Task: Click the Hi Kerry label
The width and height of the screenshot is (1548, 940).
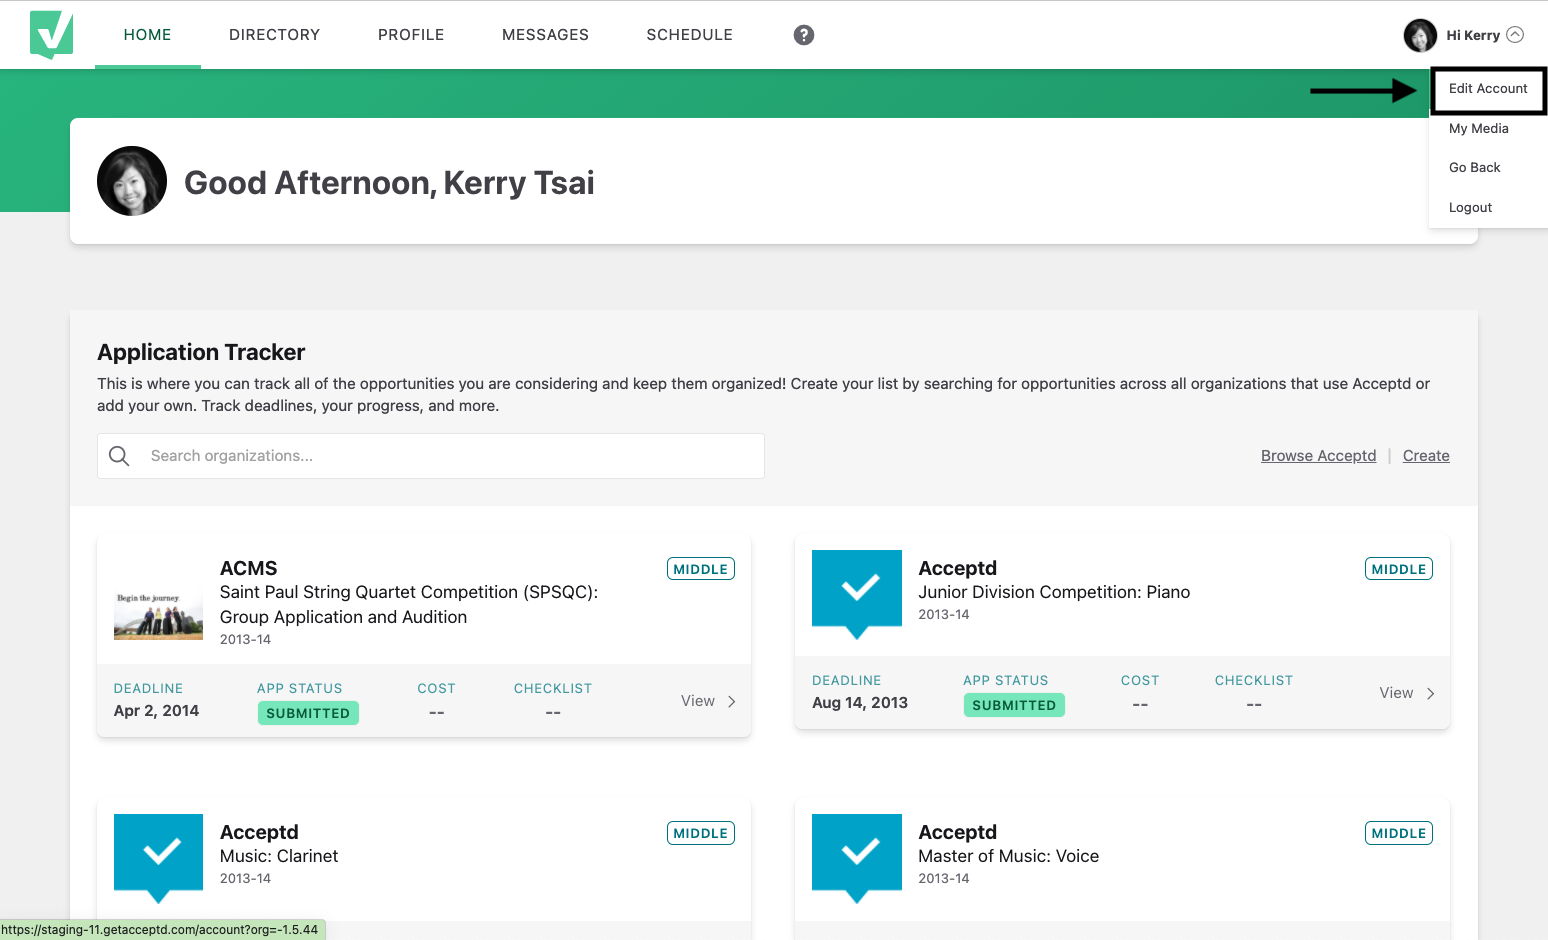Action: tap(1473, 35)
